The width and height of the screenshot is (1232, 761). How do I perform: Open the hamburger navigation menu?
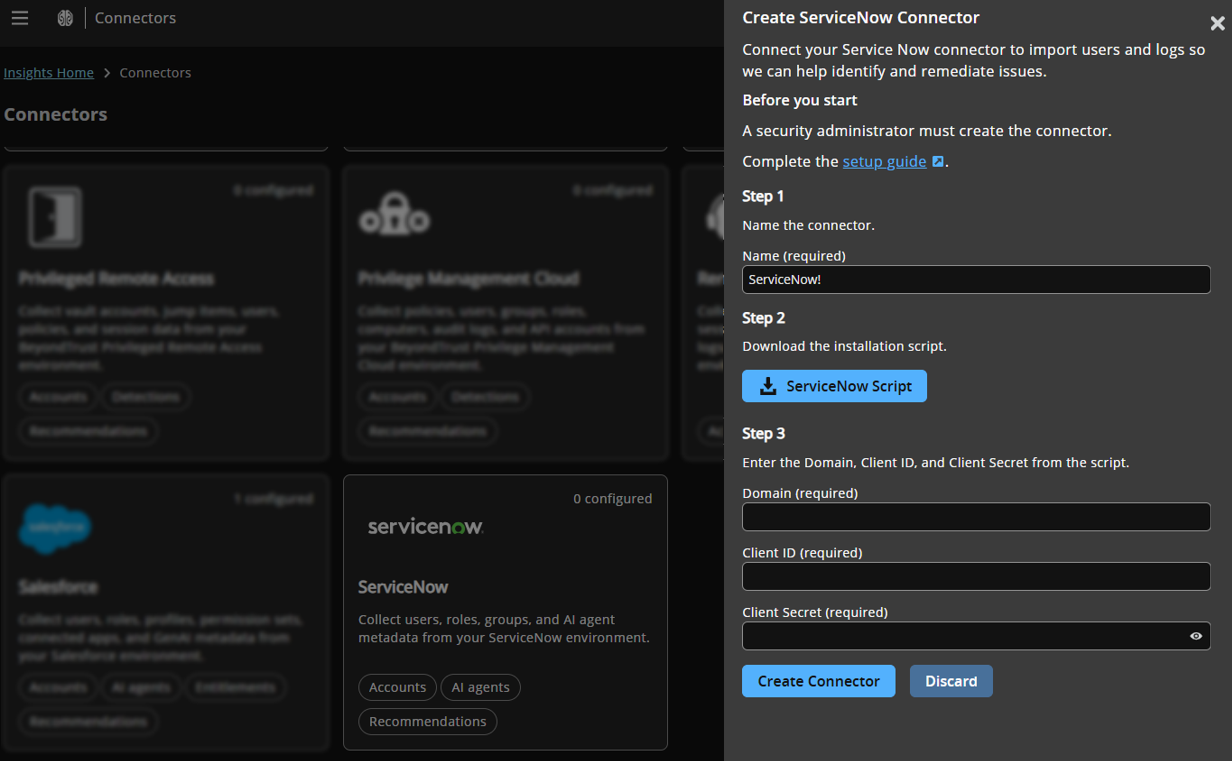20,18
